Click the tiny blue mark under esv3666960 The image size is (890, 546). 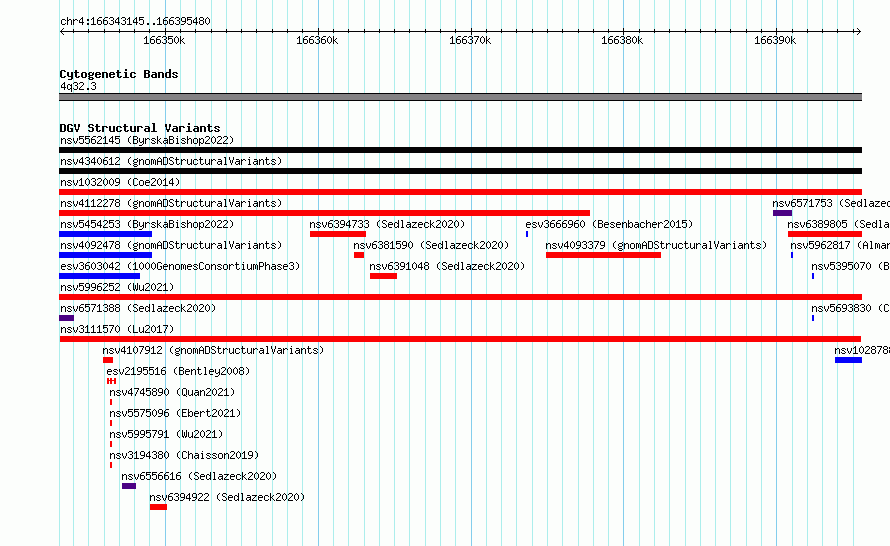click(x=527, y=234)
